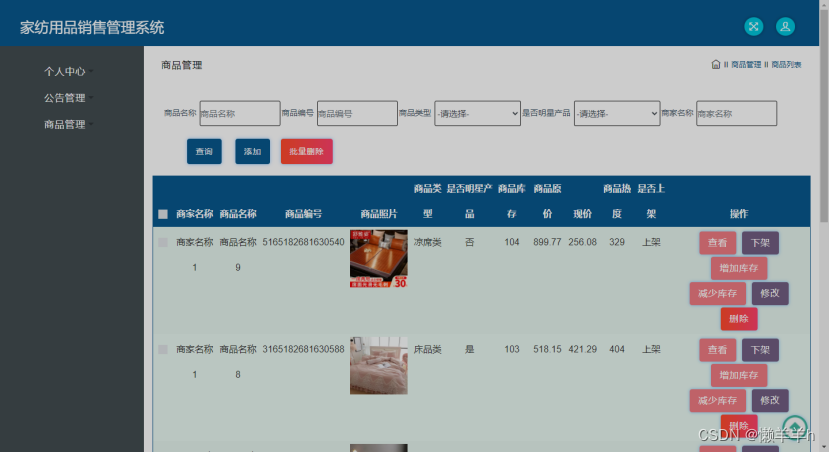Image resolution: width=830 pixels, height=453 pixels.
Task: Click 下架 for the 凉席类 product row
Action: click(x=760, y=243)
